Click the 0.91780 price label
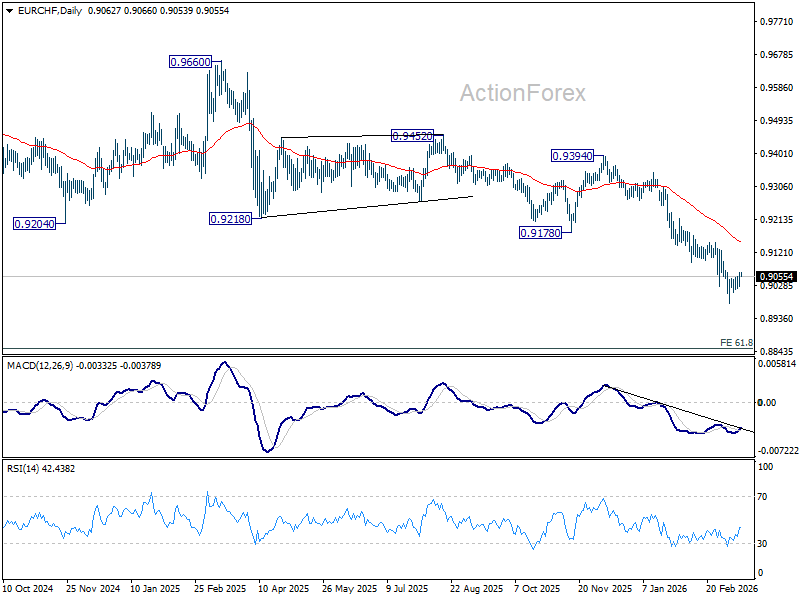This screenshot has width=800, height=600. click(540, 233)
